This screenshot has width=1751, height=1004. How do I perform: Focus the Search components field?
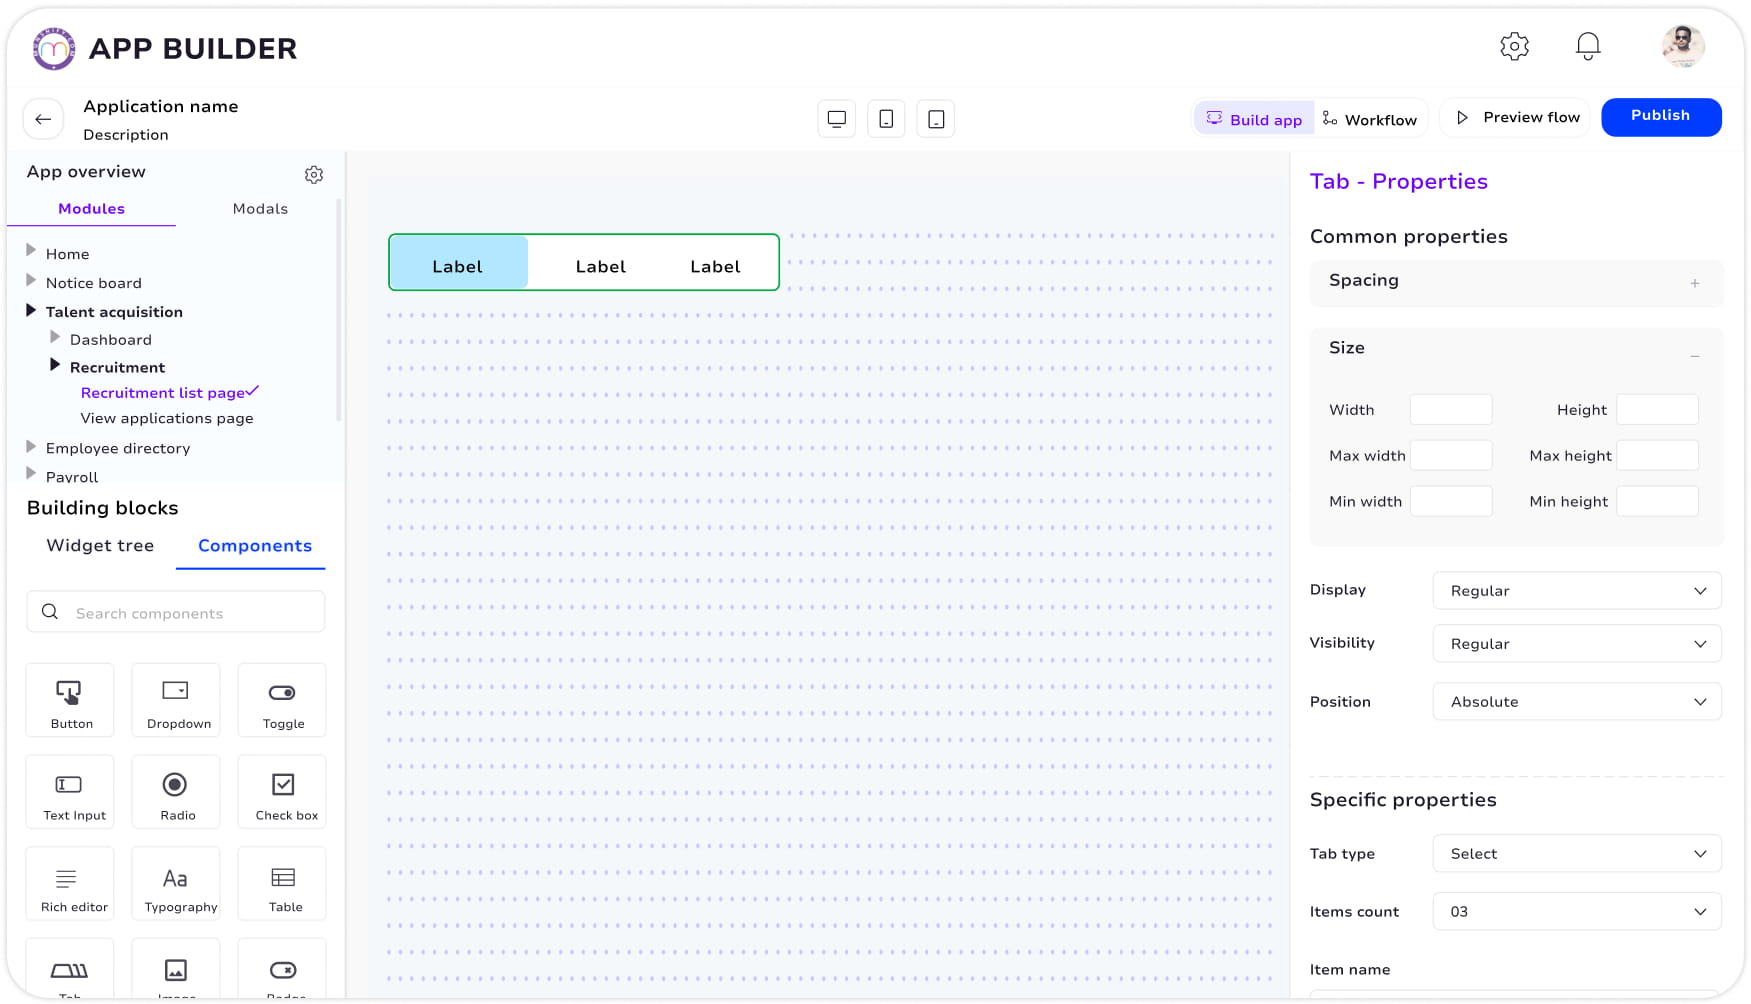(176, 612)
